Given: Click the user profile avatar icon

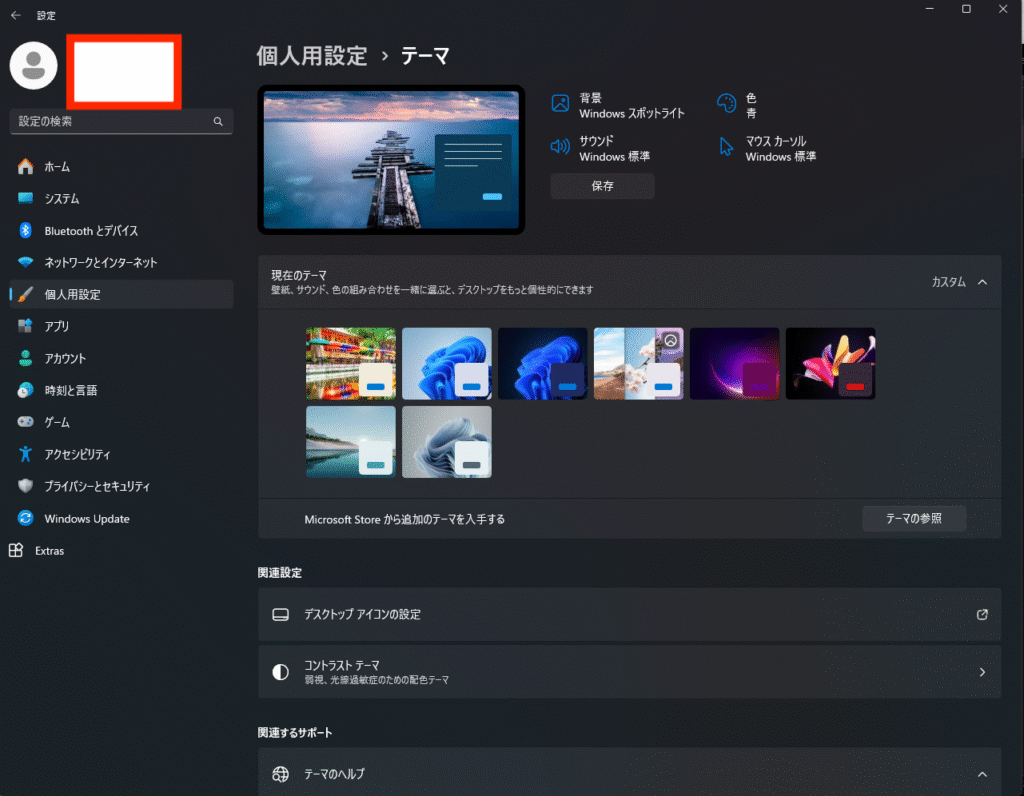Looking at the screenshot, I should click(33, 66).
